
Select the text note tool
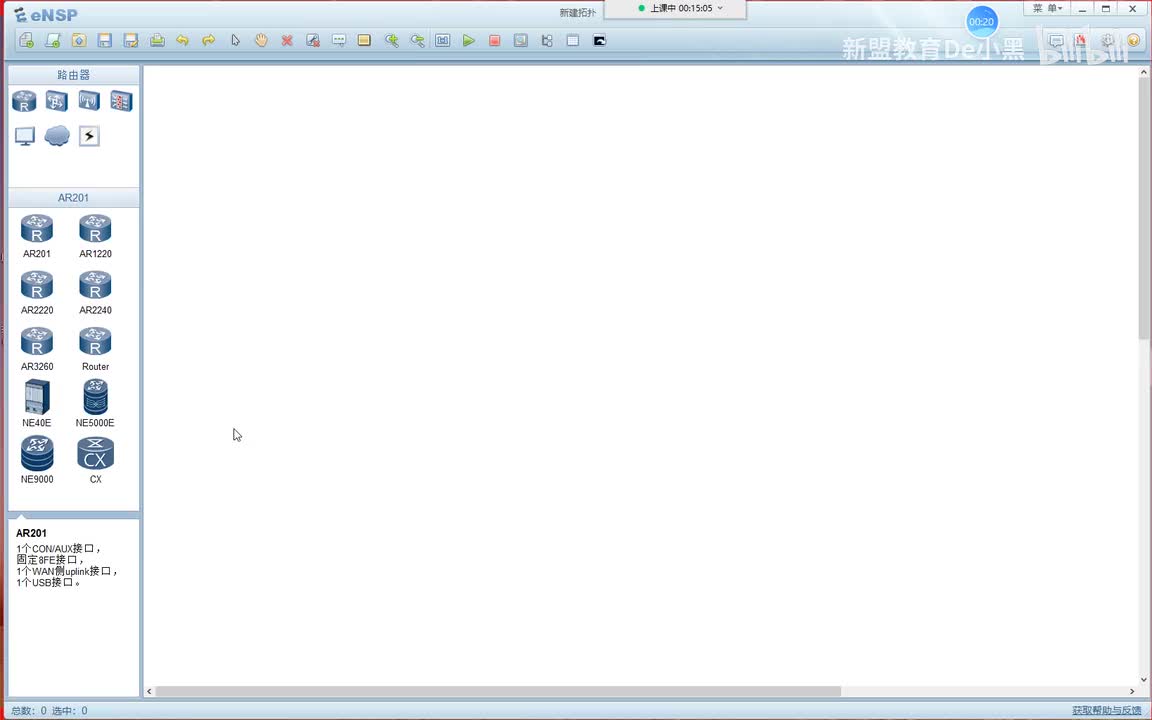tap(339, 40)
